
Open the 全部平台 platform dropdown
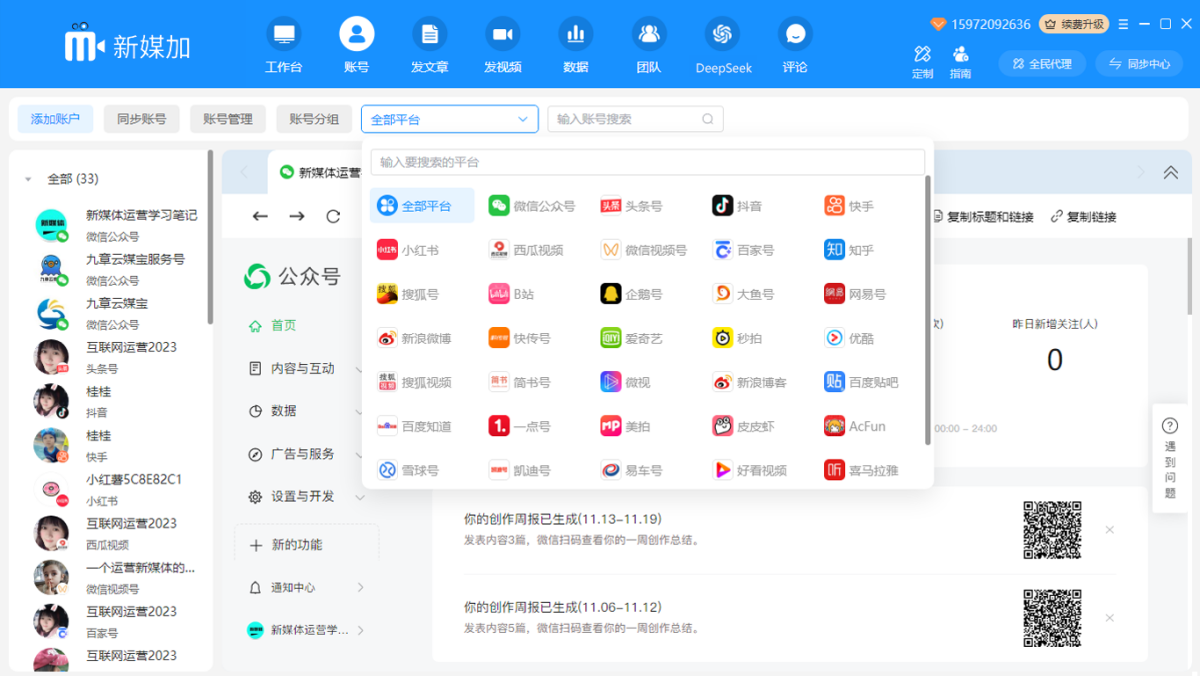coord(449,118)
